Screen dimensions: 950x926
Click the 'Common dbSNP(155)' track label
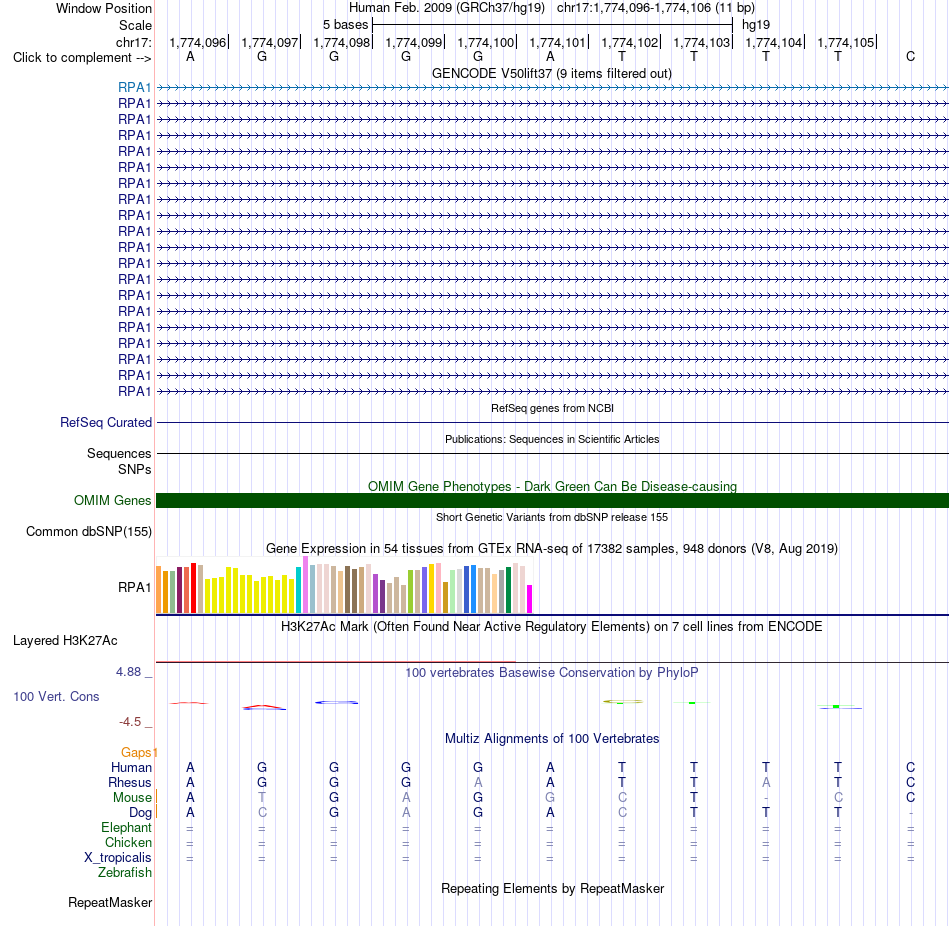pos(88,531)
